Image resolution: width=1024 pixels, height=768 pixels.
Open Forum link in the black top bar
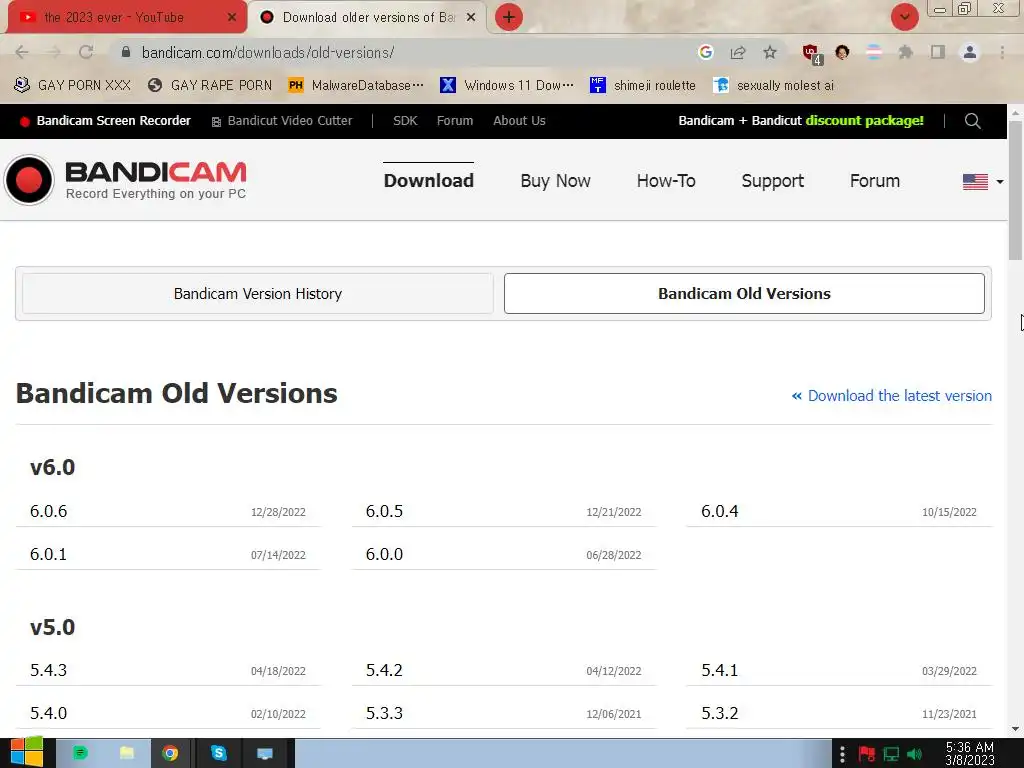pos(455,121)
